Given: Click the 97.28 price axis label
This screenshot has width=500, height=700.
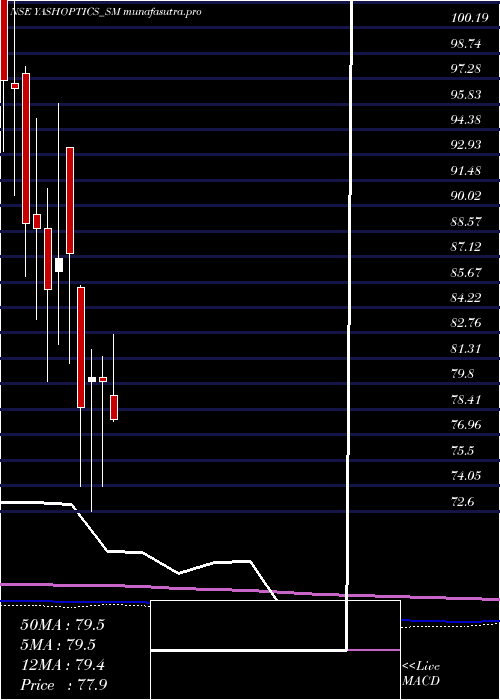Looking at the screenshot, I should tap(466, 69).
